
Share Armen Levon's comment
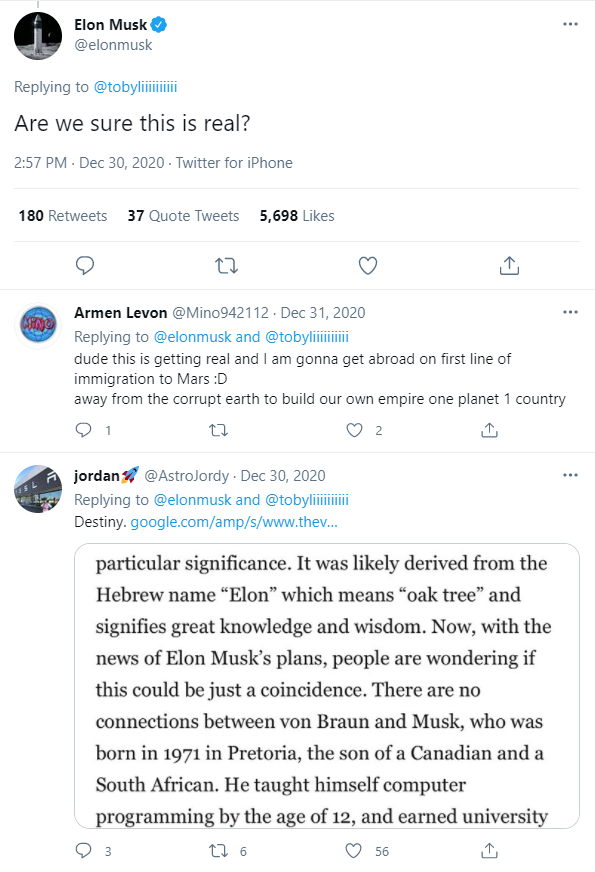tap(489, 430)
